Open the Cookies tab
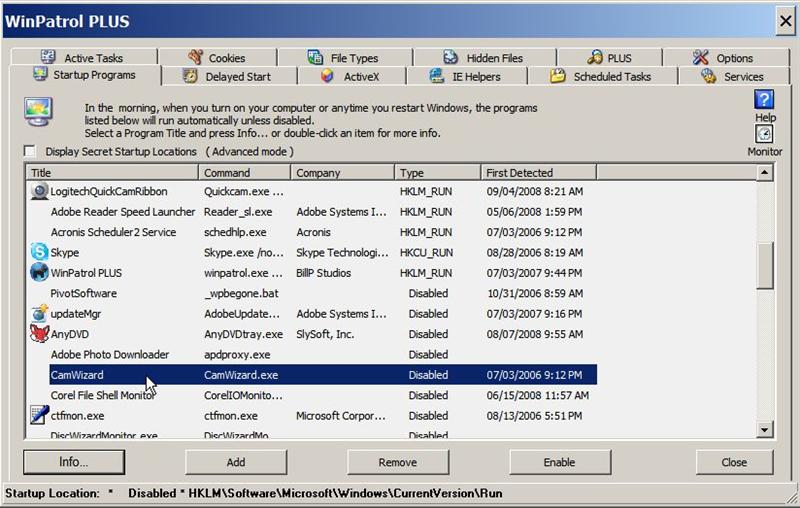The width and height of the screenshot is (800, 508). pos(217,58)
